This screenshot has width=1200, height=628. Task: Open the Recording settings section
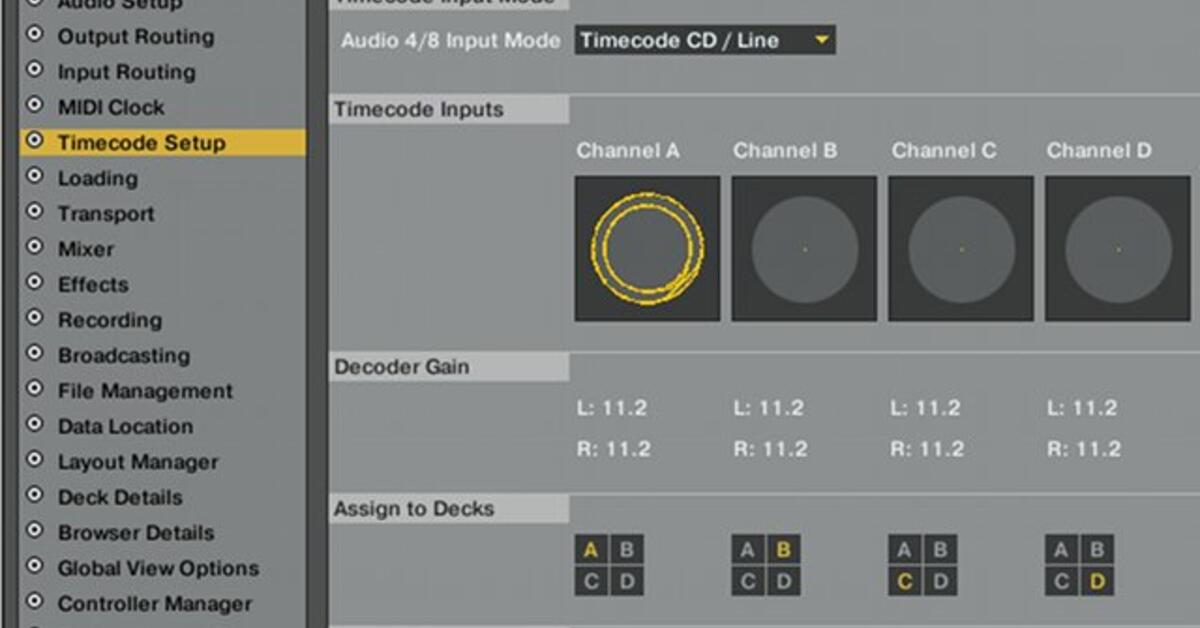110,320
